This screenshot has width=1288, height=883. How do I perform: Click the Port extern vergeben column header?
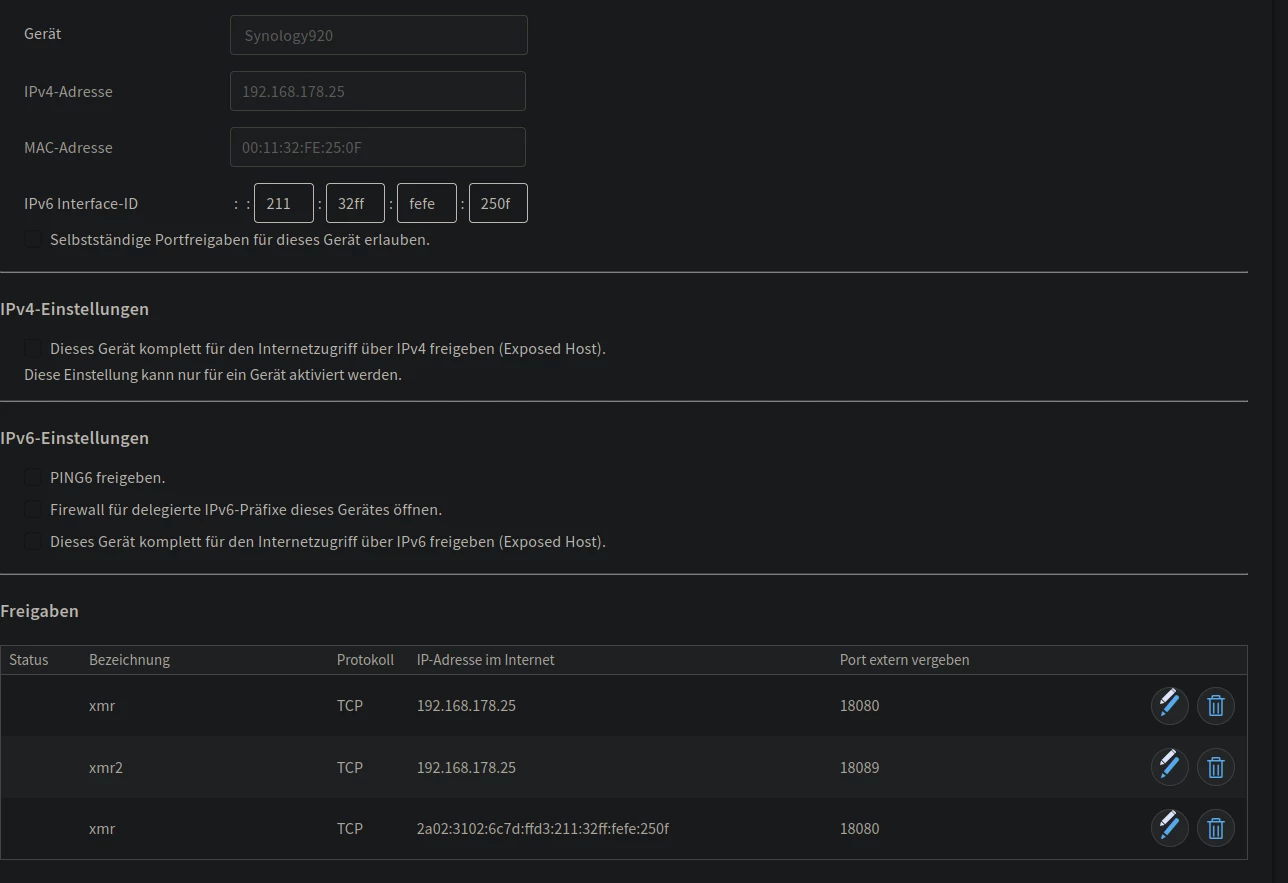[x=904, y=660]
